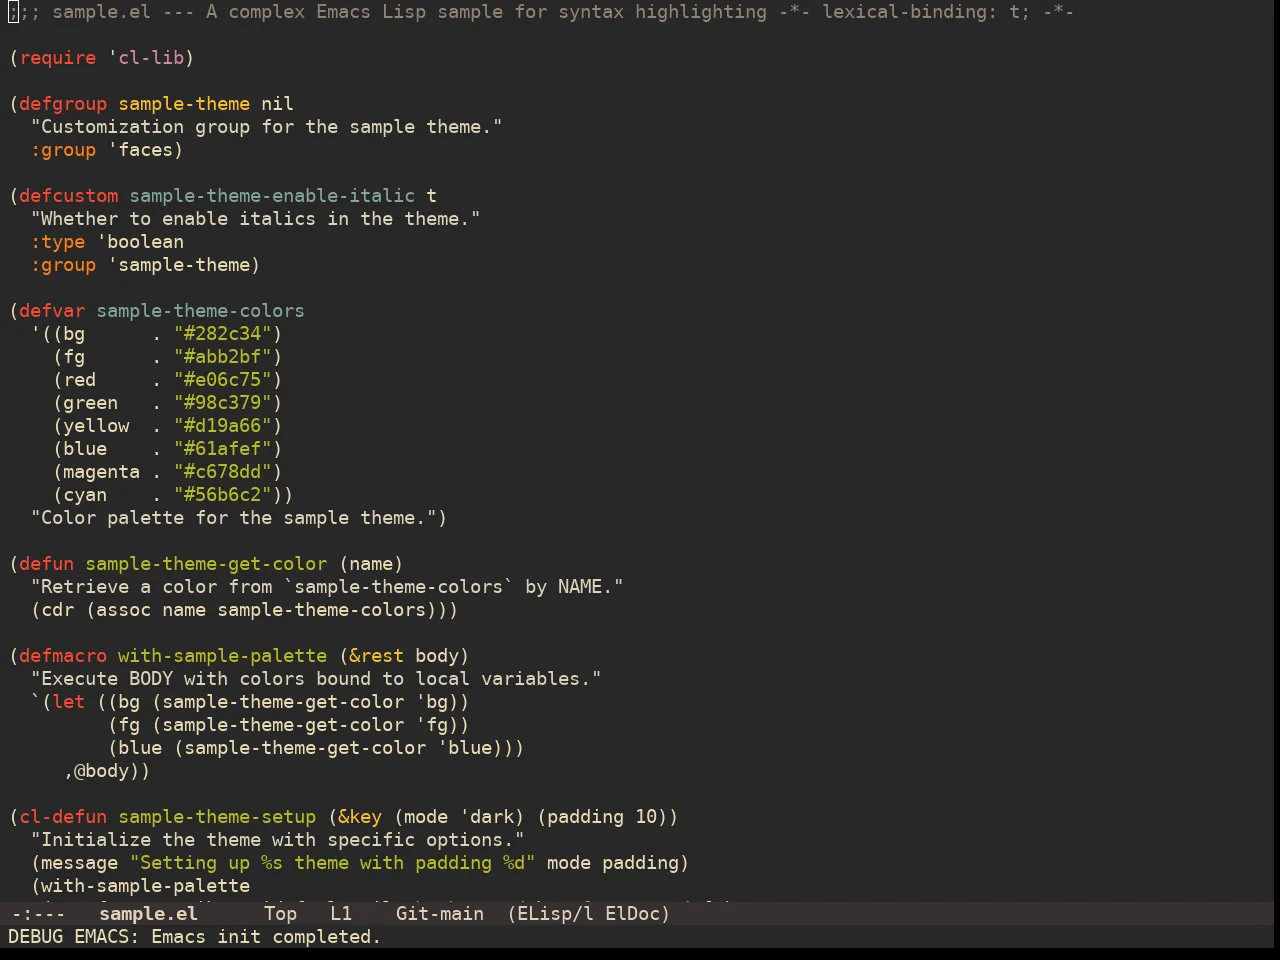The height and width of the screenshot is (960, 1280).
Task: Click 'lexical-binding: t;' in the header comment
Action: 925,12
